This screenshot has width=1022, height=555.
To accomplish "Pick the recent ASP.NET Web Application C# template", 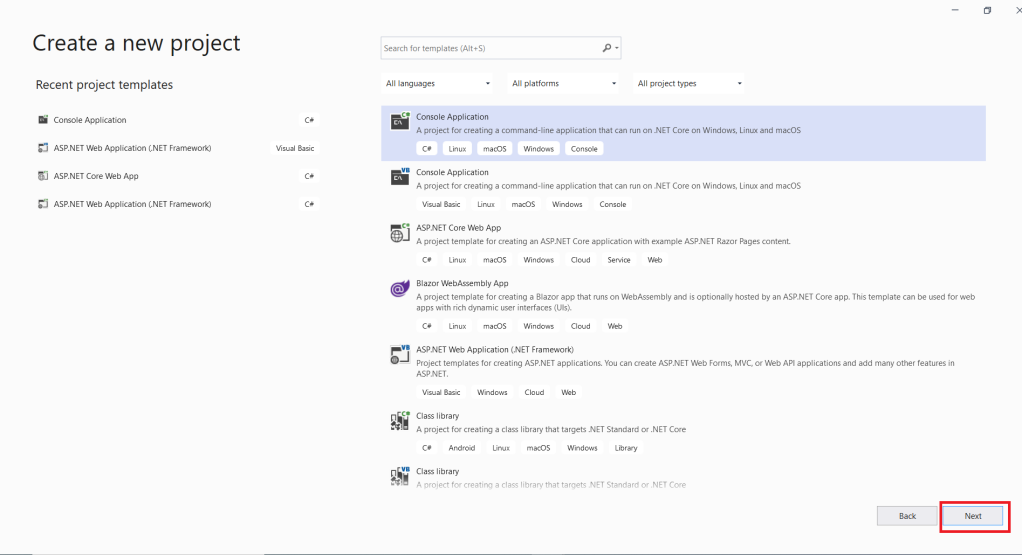I will tap(132, 204).
